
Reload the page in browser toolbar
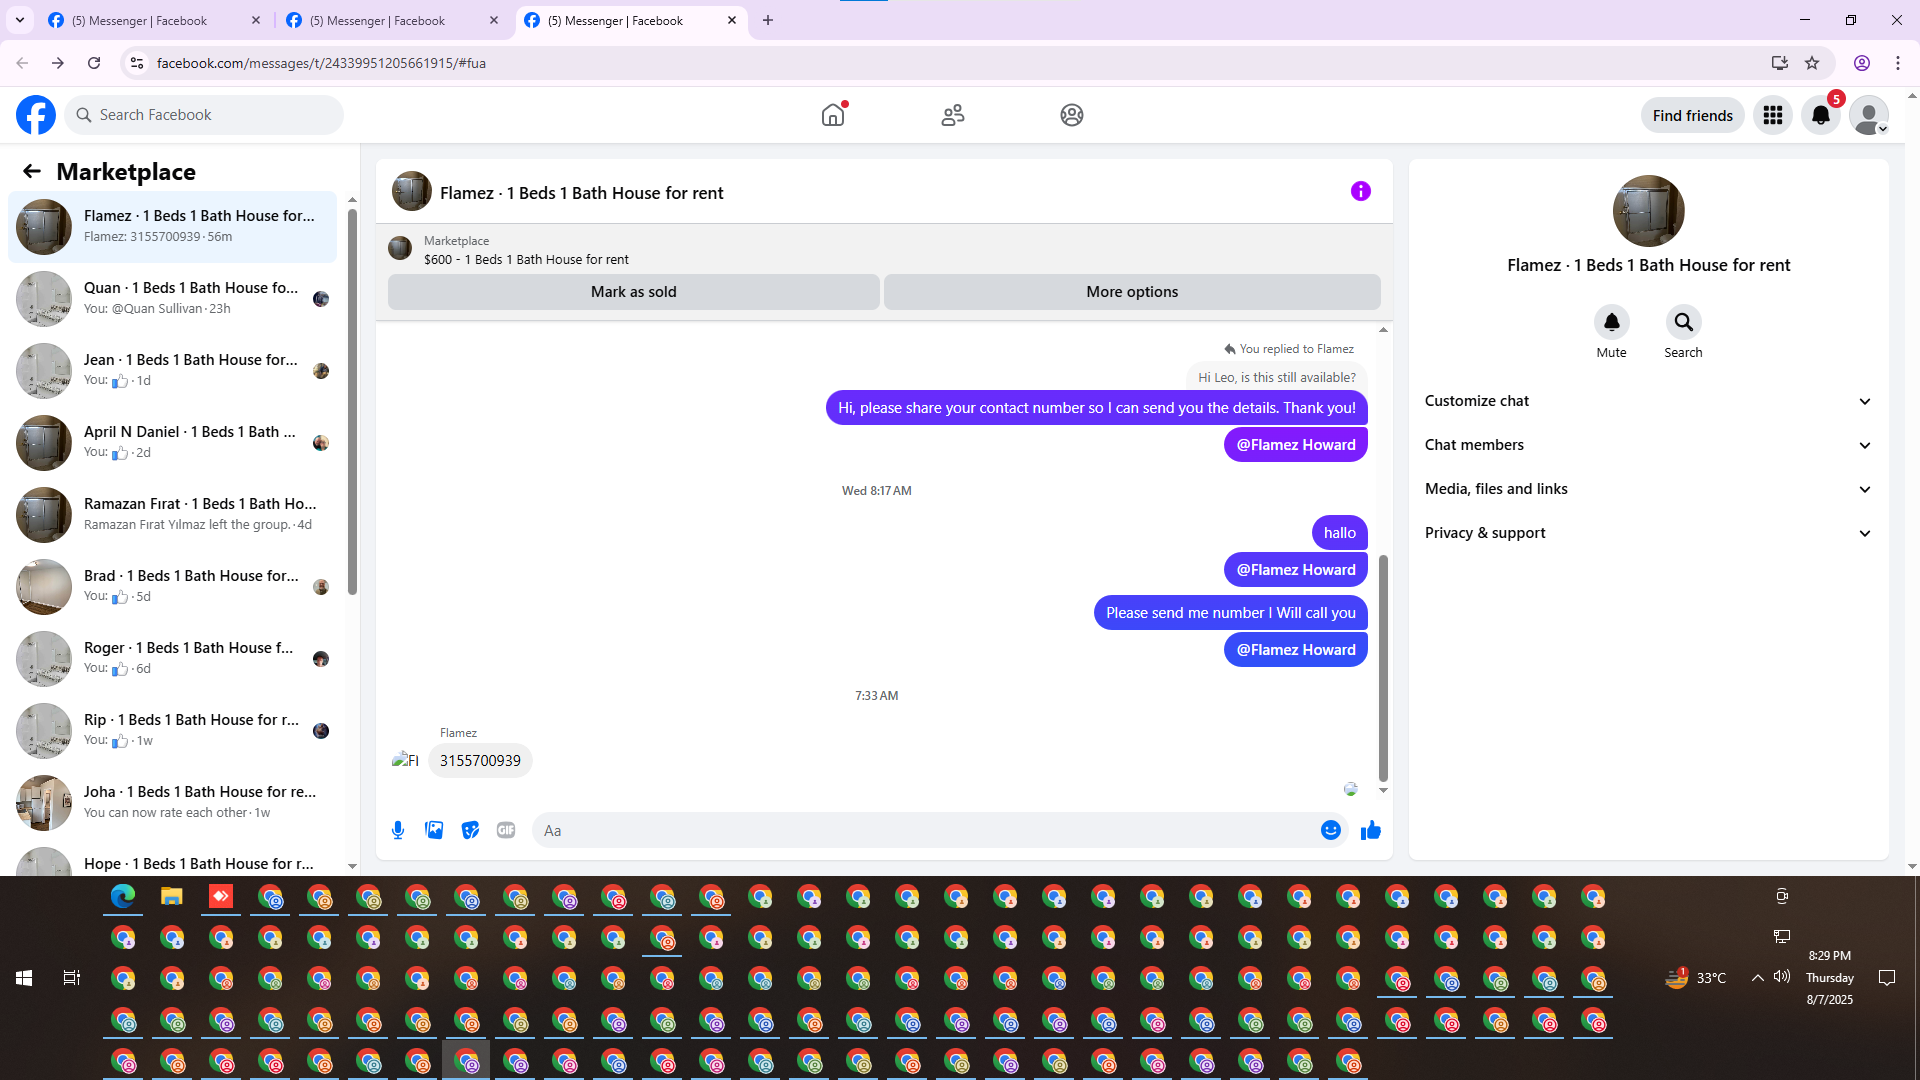click(94, 63)
